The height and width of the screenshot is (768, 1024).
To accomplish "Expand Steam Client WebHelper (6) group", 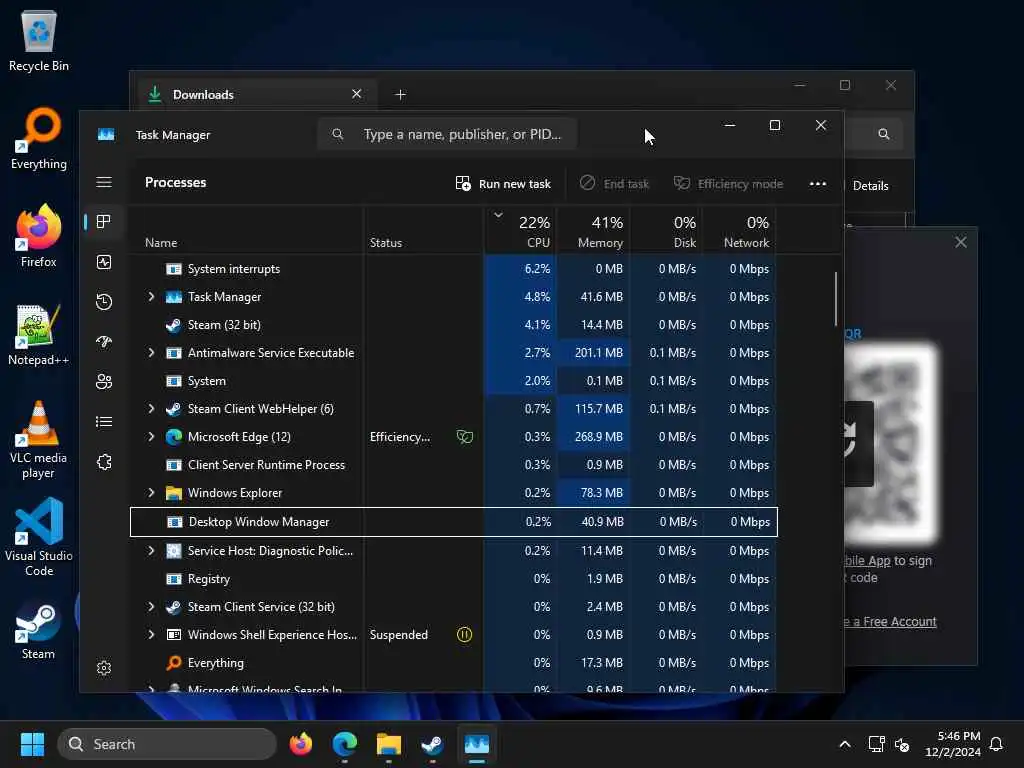I will (x=152, y=409).
